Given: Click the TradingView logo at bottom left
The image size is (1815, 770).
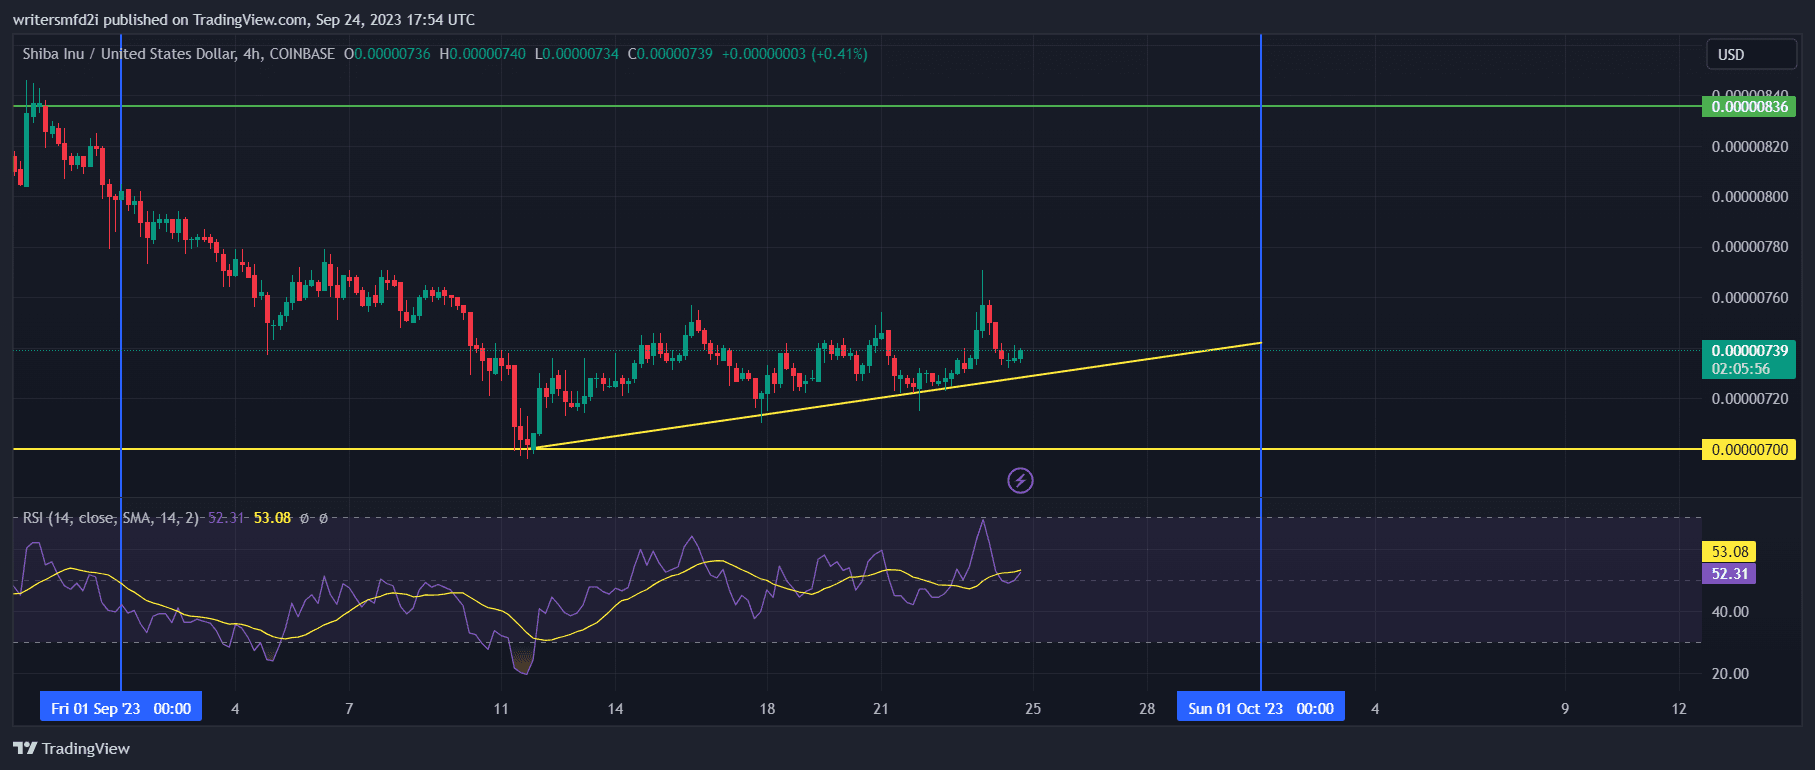Looking at the screenshot, I should click(72, 748).
